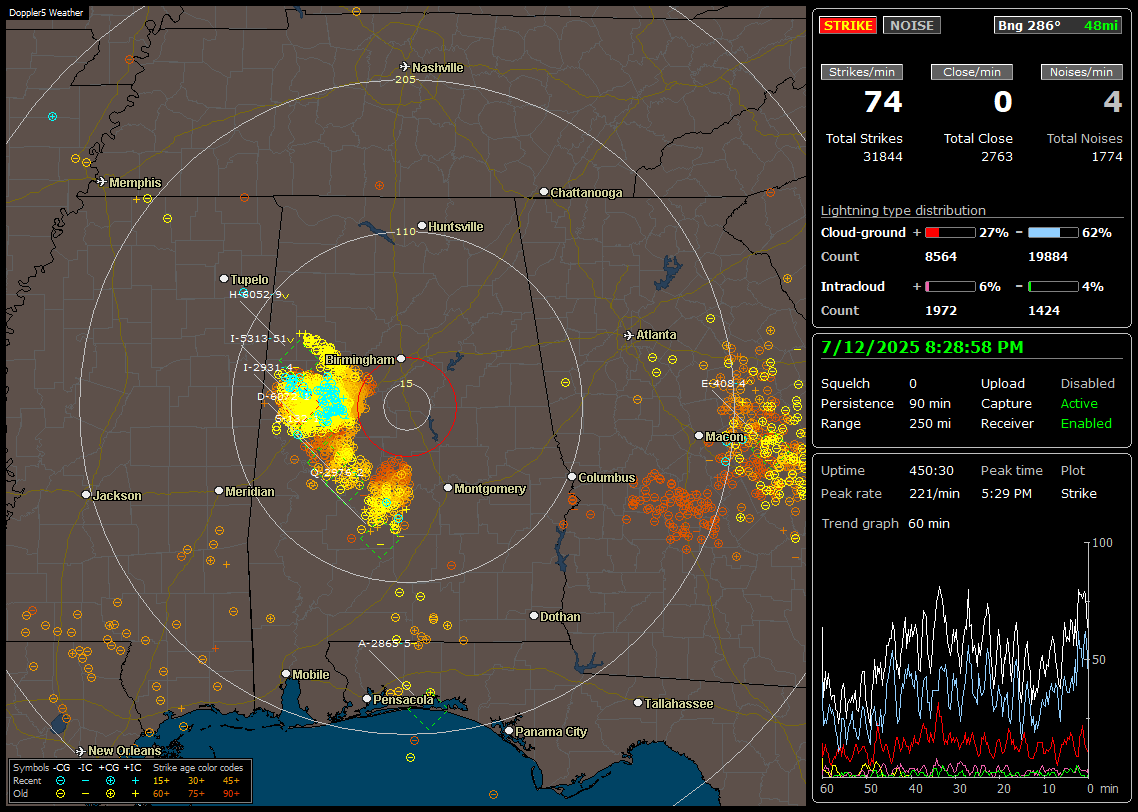Select the Noises/min label box
Viewport: 1138px width, 812px height.
tap(1081, 72)
